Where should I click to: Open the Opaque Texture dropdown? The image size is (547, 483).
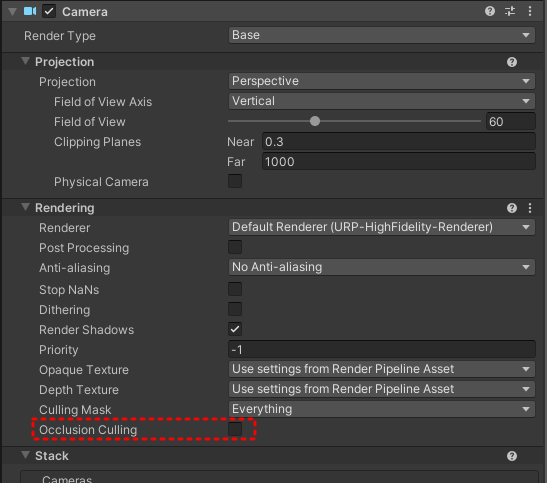tap(382, 369)
